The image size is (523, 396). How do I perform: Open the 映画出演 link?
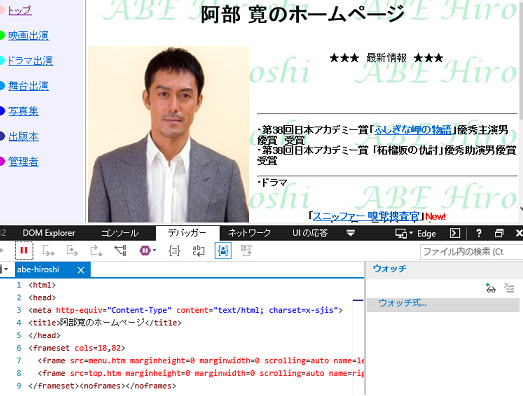[x=28, y=35]
